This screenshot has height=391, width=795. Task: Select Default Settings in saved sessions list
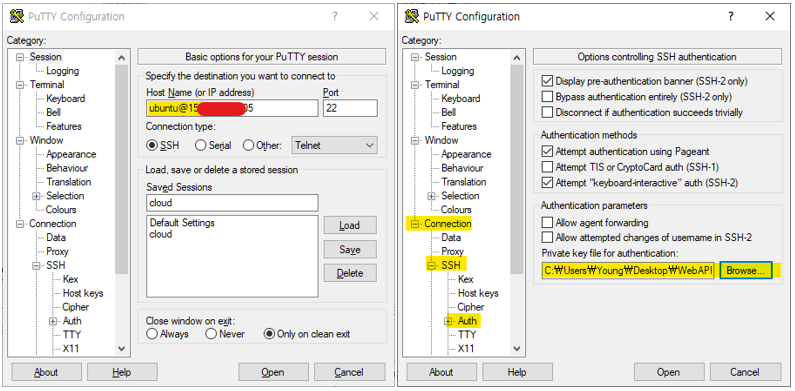(182, 223)
